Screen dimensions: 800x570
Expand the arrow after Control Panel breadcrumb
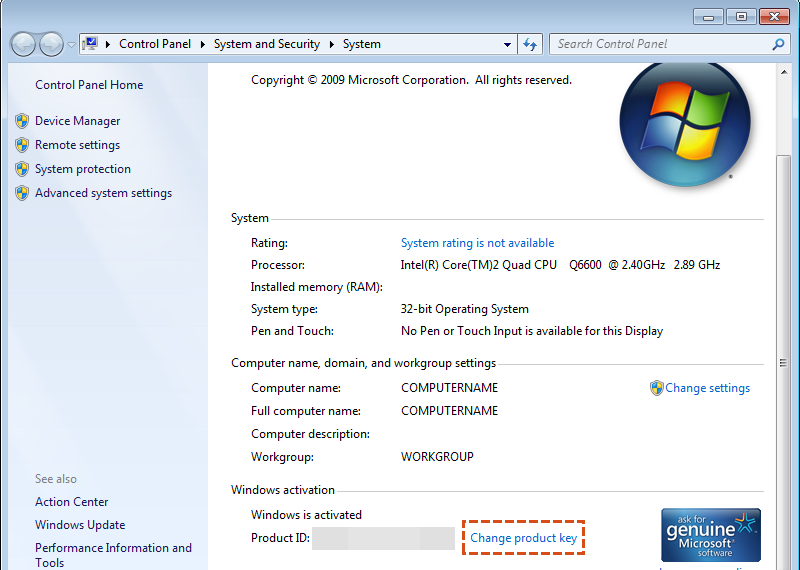tap(203, 44)
